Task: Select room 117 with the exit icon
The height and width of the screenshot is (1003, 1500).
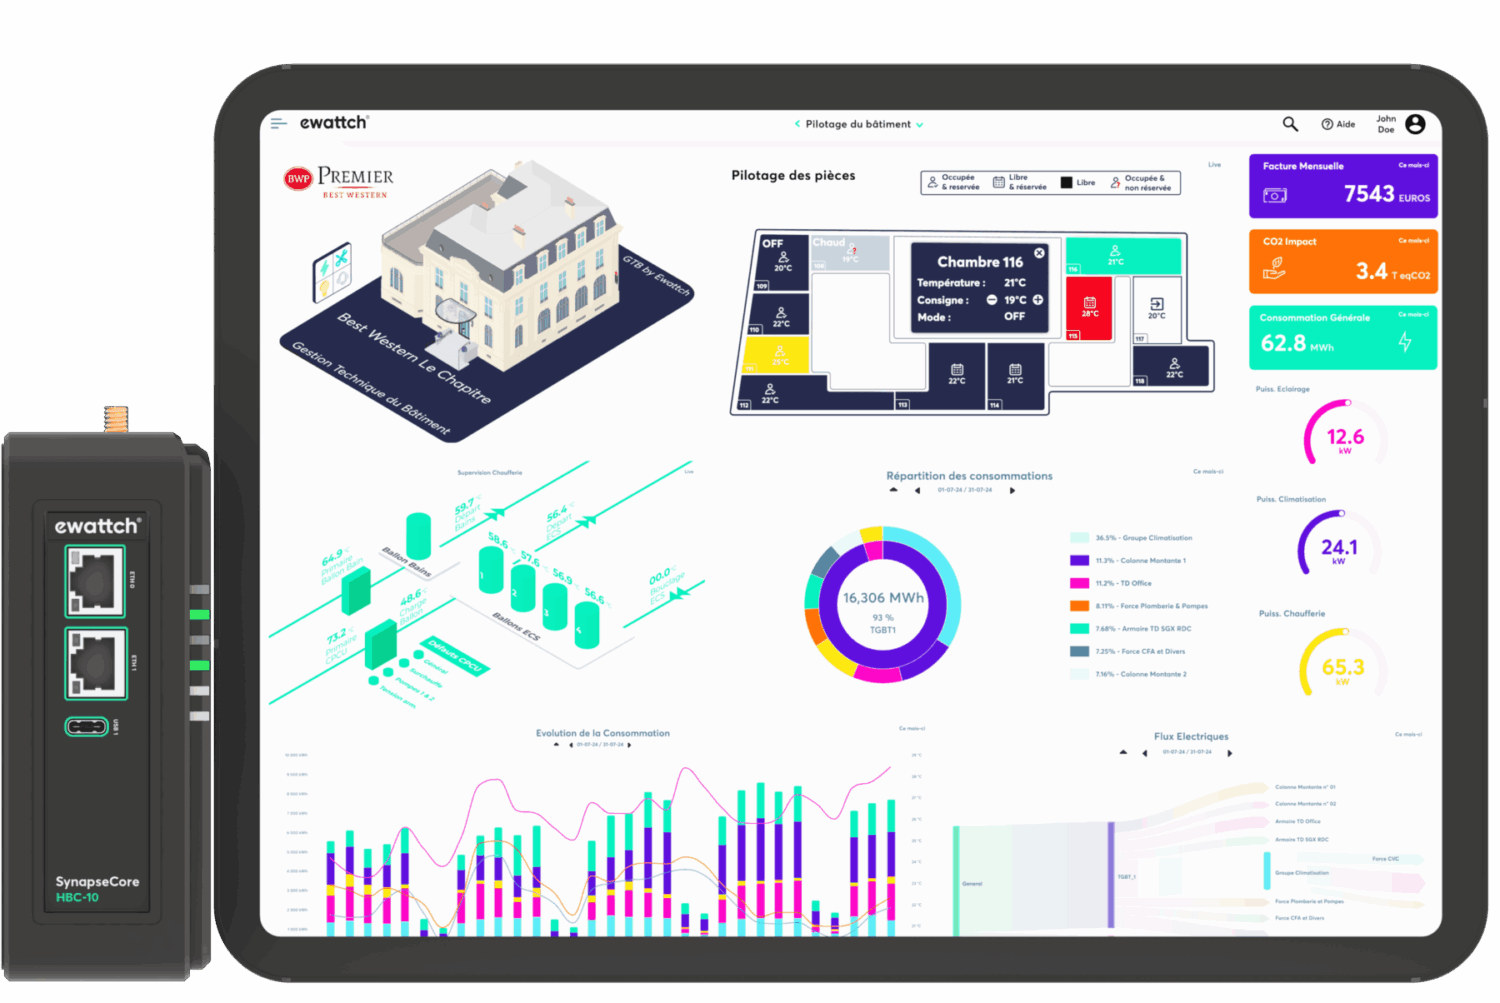Action: tap(1157, 308)
